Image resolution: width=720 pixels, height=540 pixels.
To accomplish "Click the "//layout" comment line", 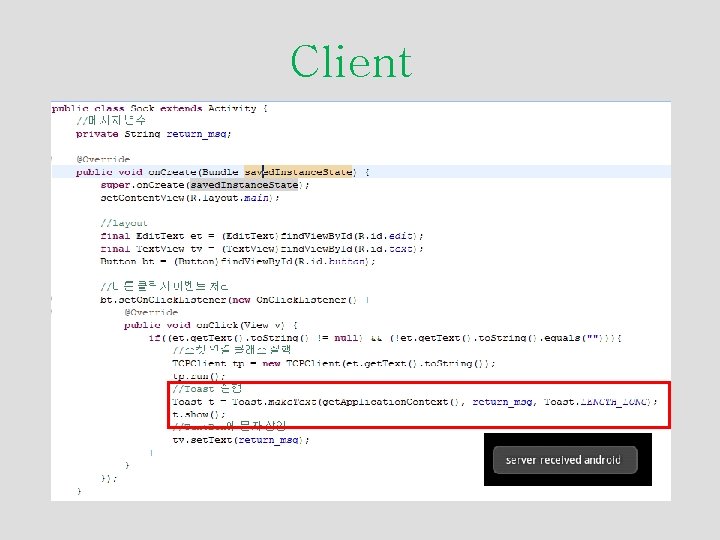I will click(124, 223).
